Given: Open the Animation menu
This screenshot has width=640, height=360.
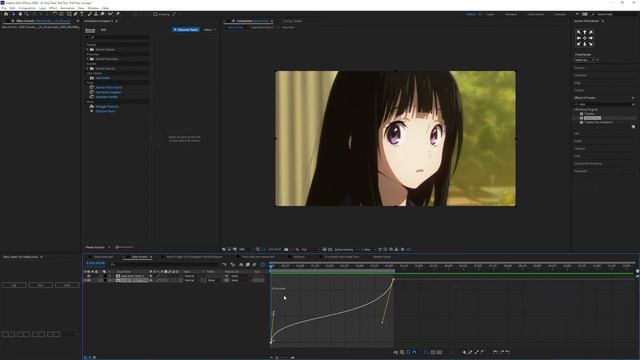Looking at the screenshot, I should pos(67,8).
